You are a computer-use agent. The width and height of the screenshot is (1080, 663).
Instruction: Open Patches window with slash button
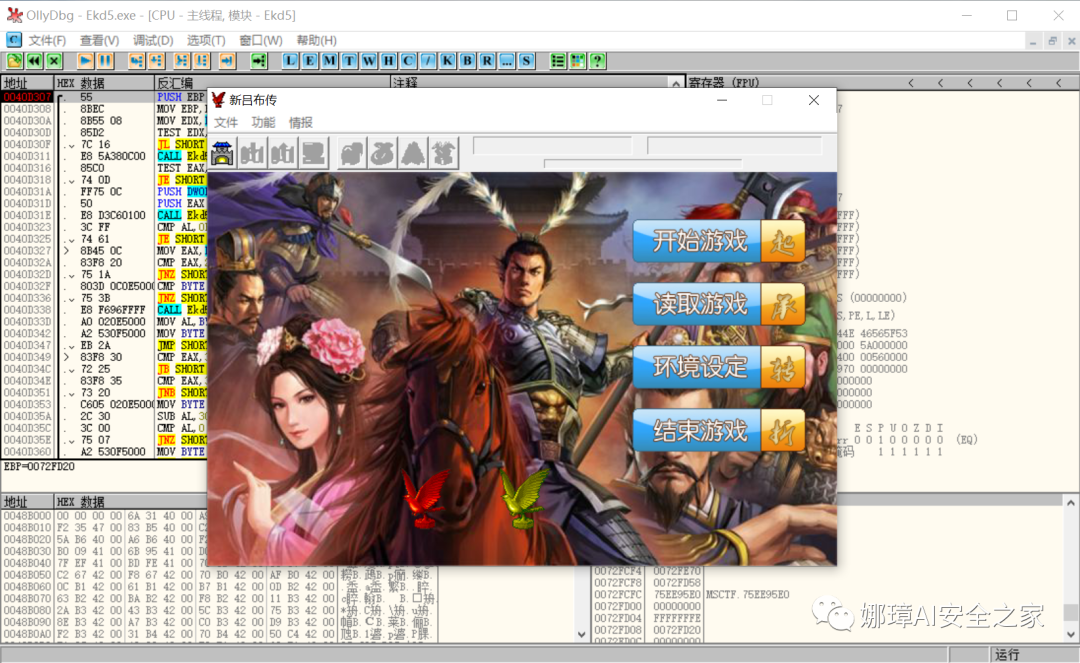tap(428, 61)
